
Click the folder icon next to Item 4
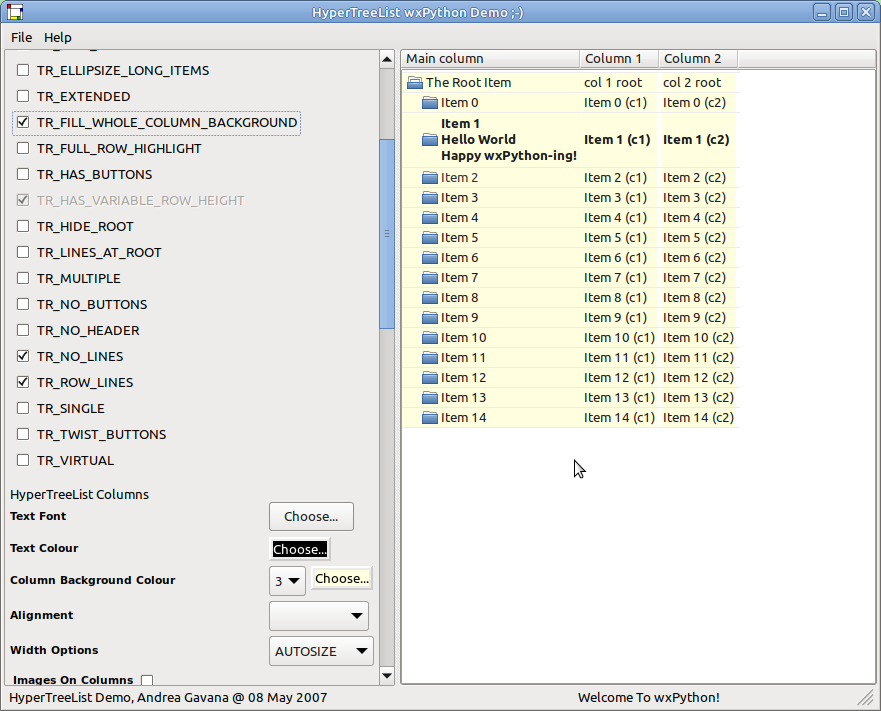click(430, 218)
